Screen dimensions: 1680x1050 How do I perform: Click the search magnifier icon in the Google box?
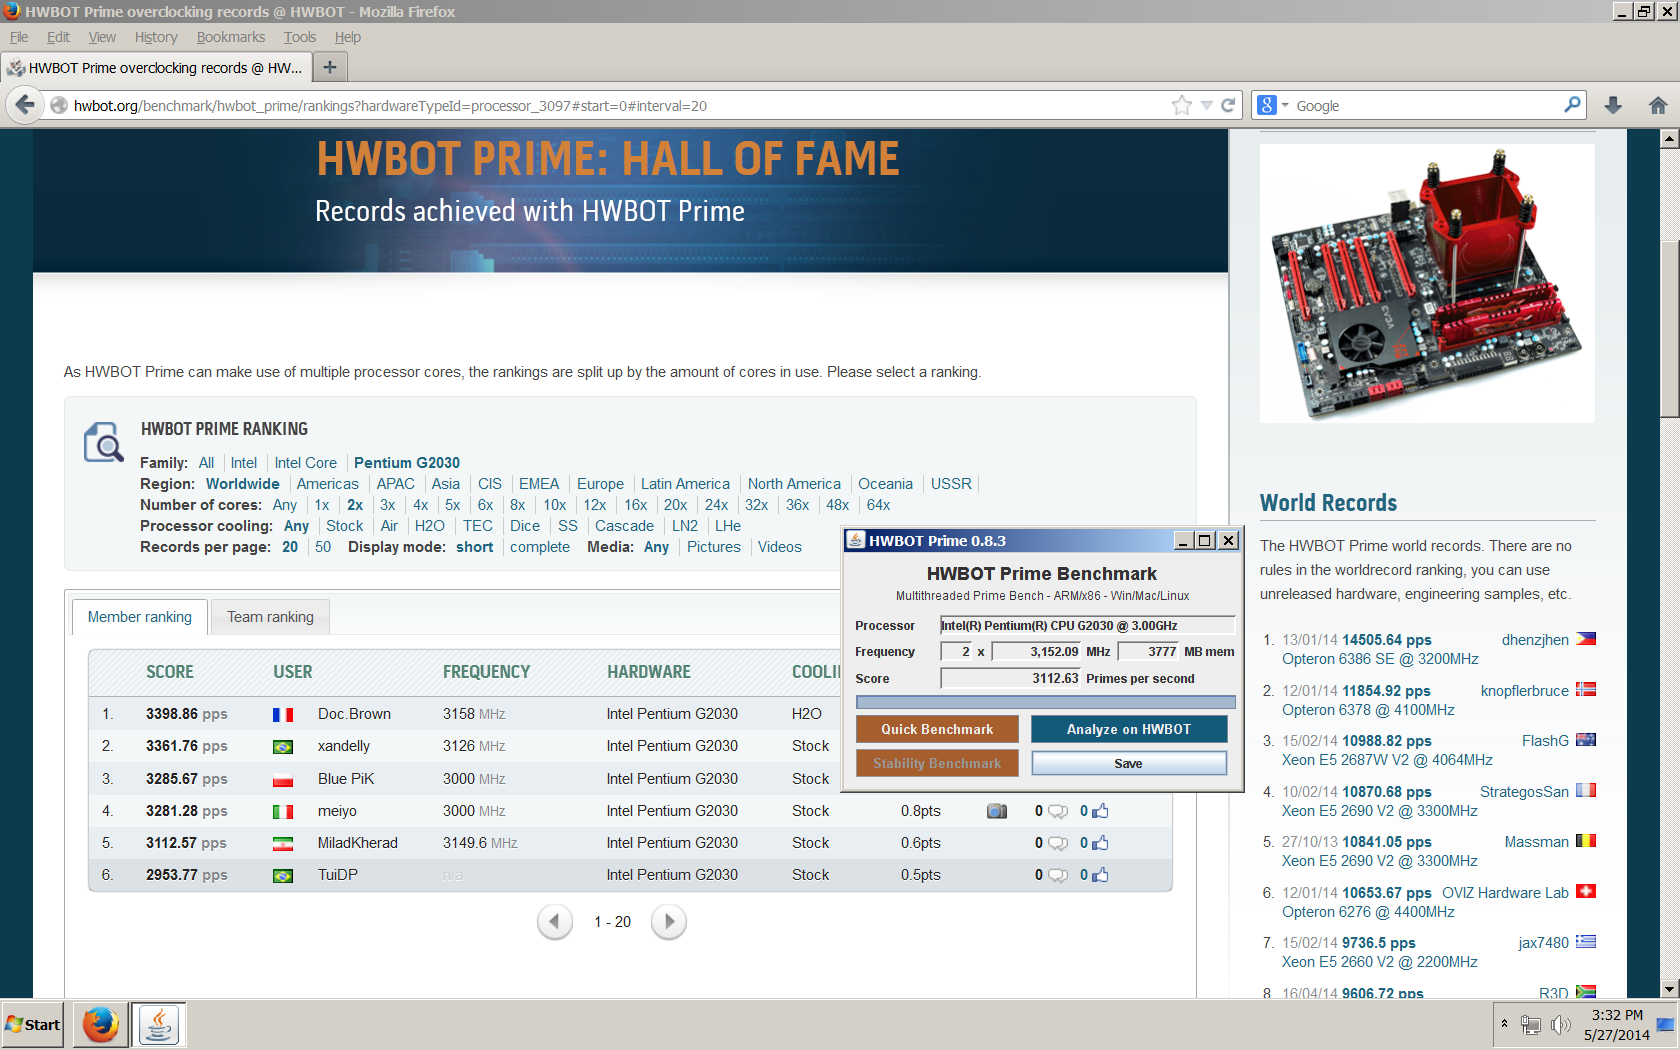pyautogui.click(x=1572, y=104)
